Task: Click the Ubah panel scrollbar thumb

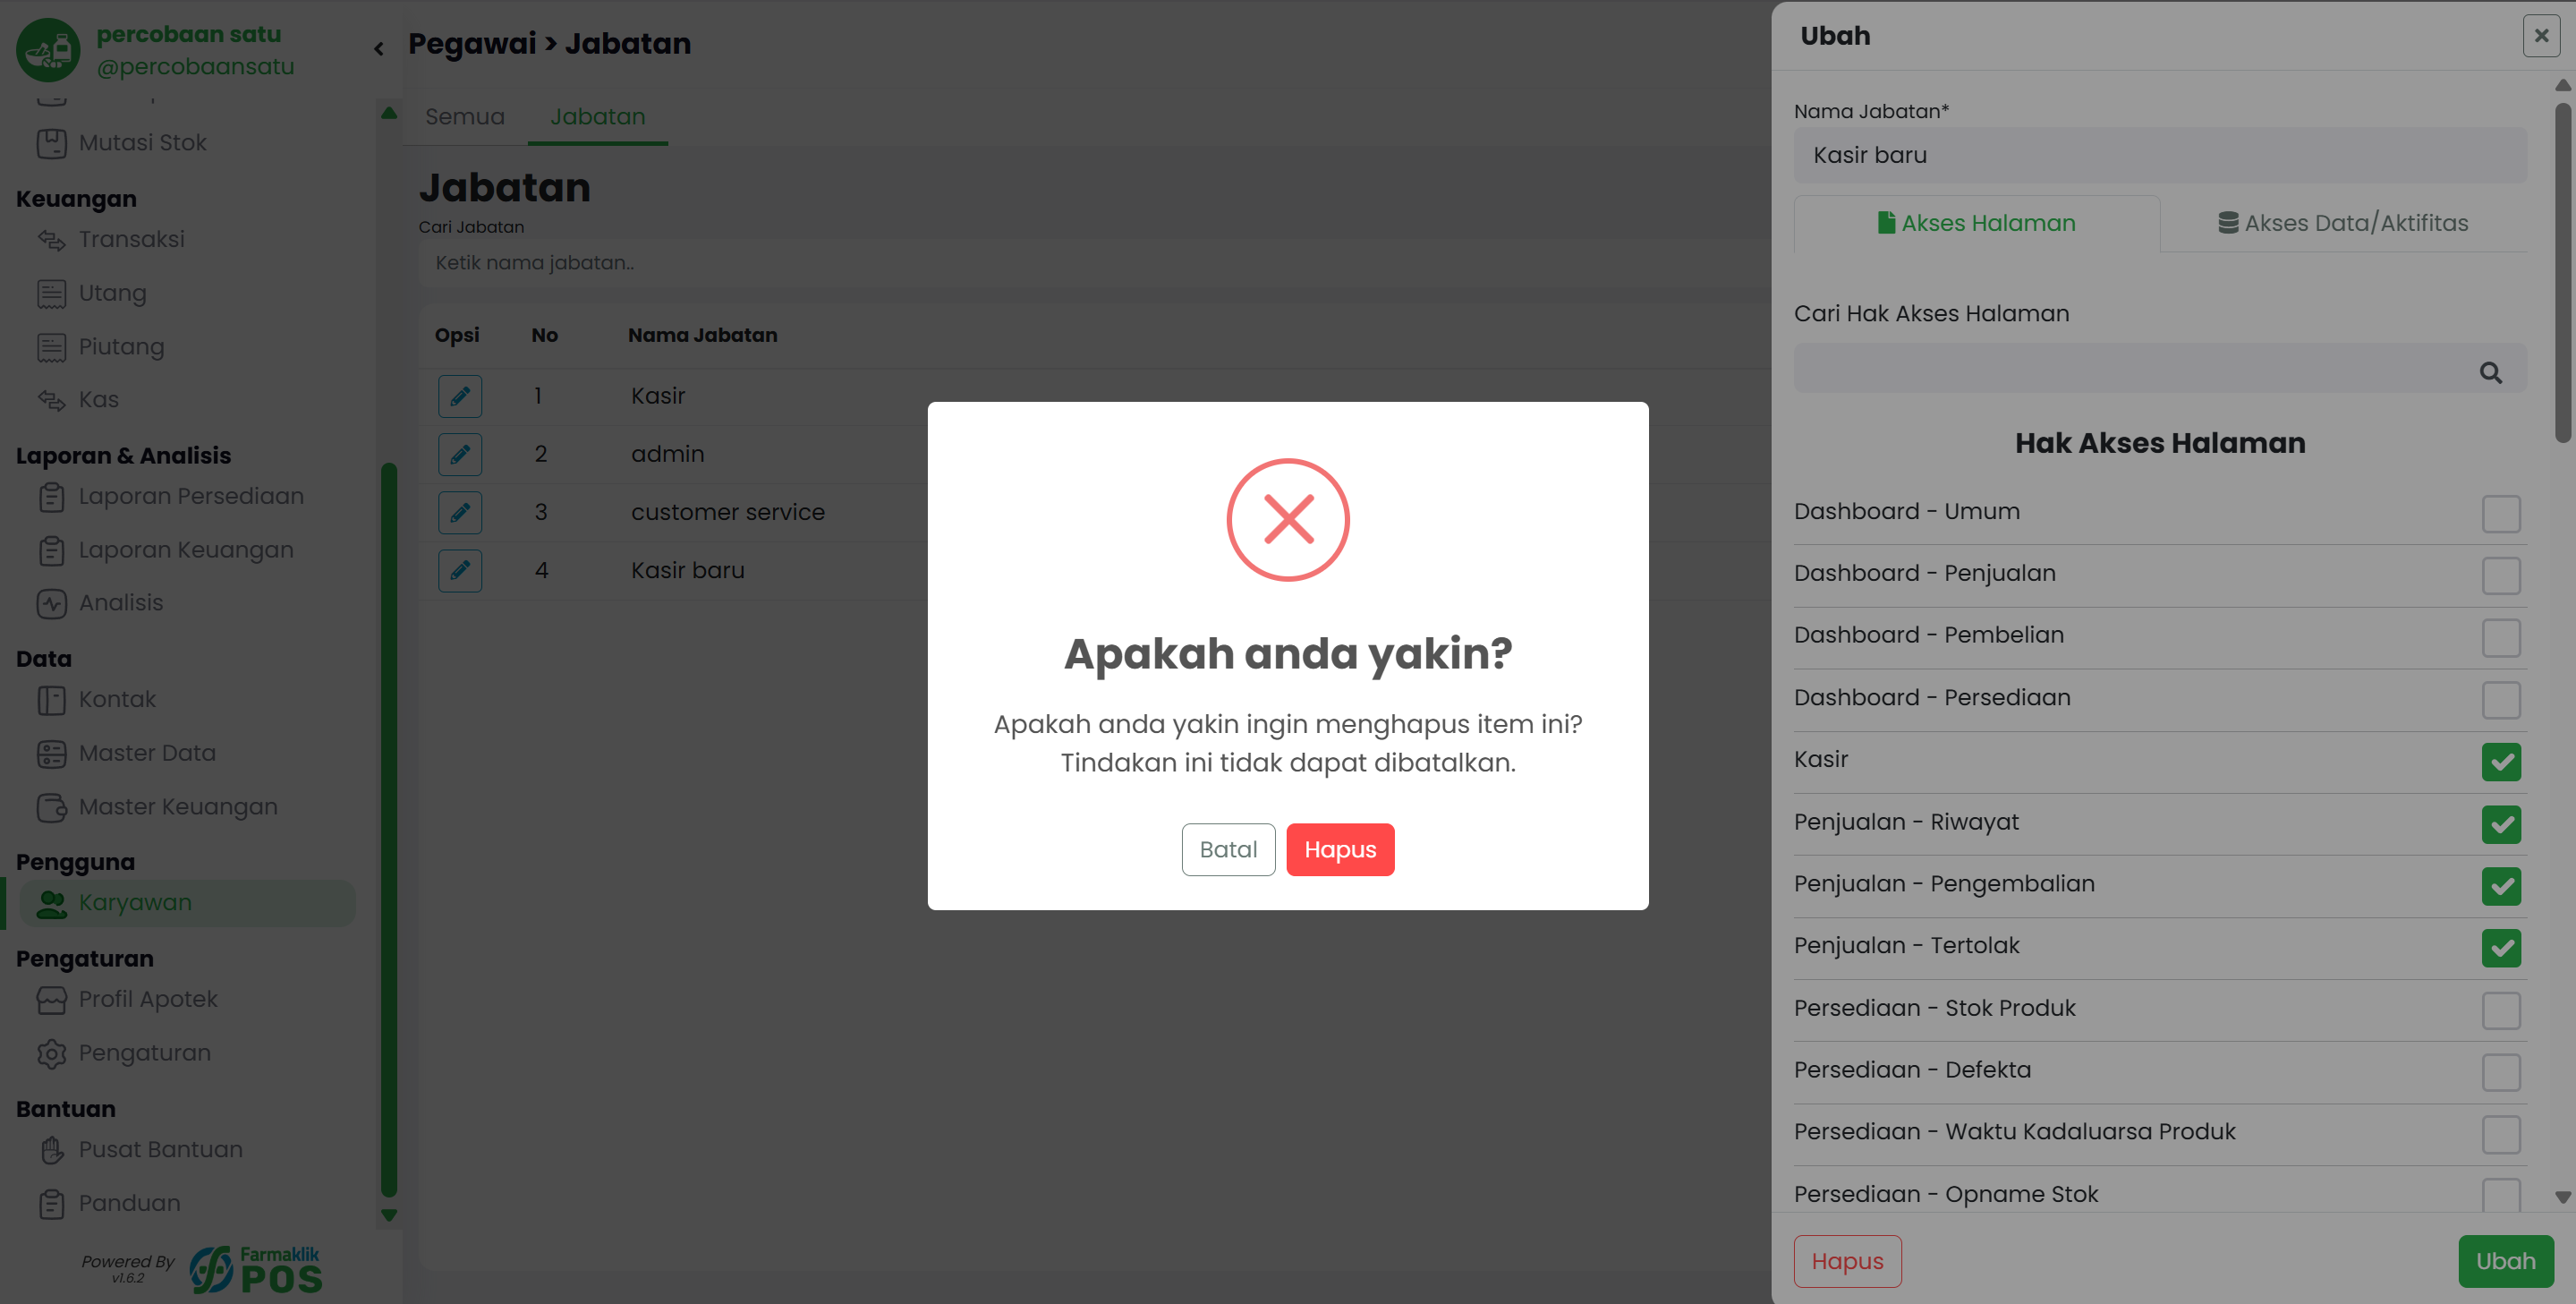Action: [2563, 272]
